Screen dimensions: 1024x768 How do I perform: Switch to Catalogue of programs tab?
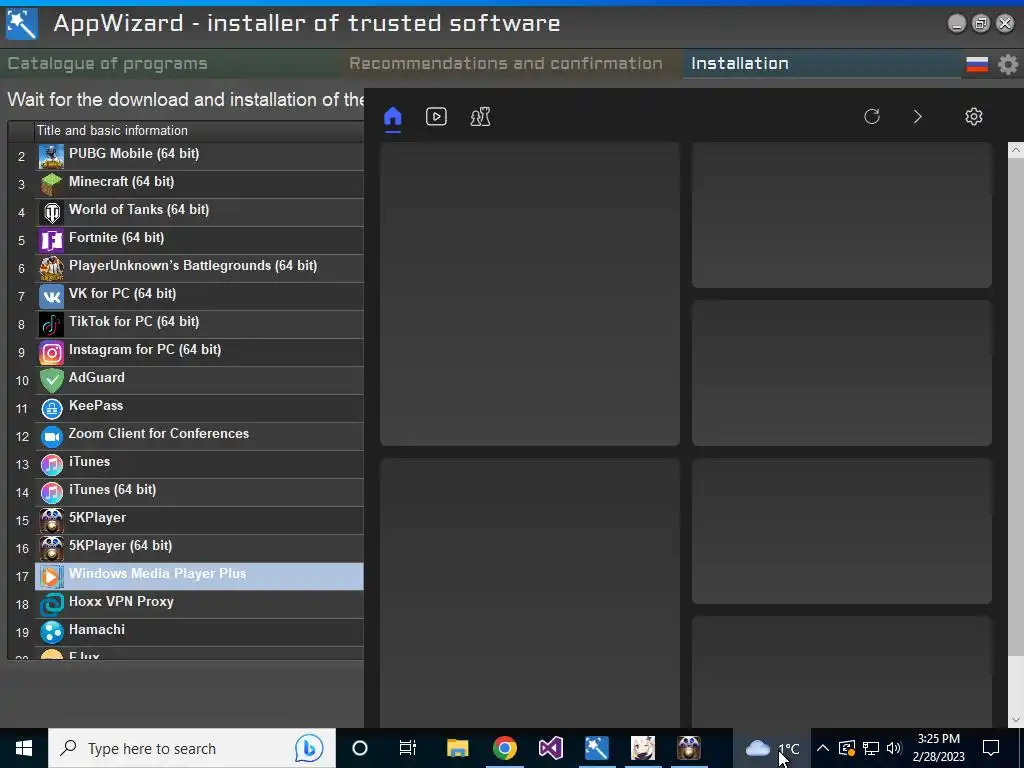click(x=107, y=63)
